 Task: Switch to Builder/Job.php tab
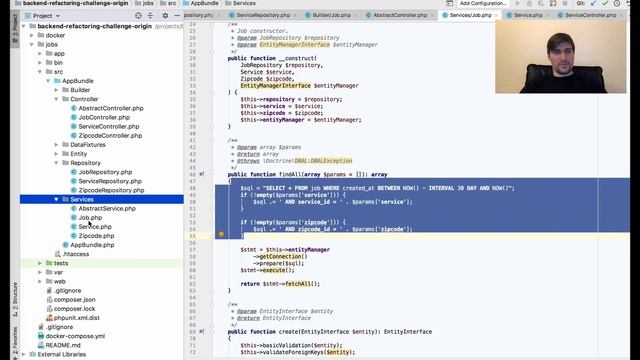tap(331, 15)
